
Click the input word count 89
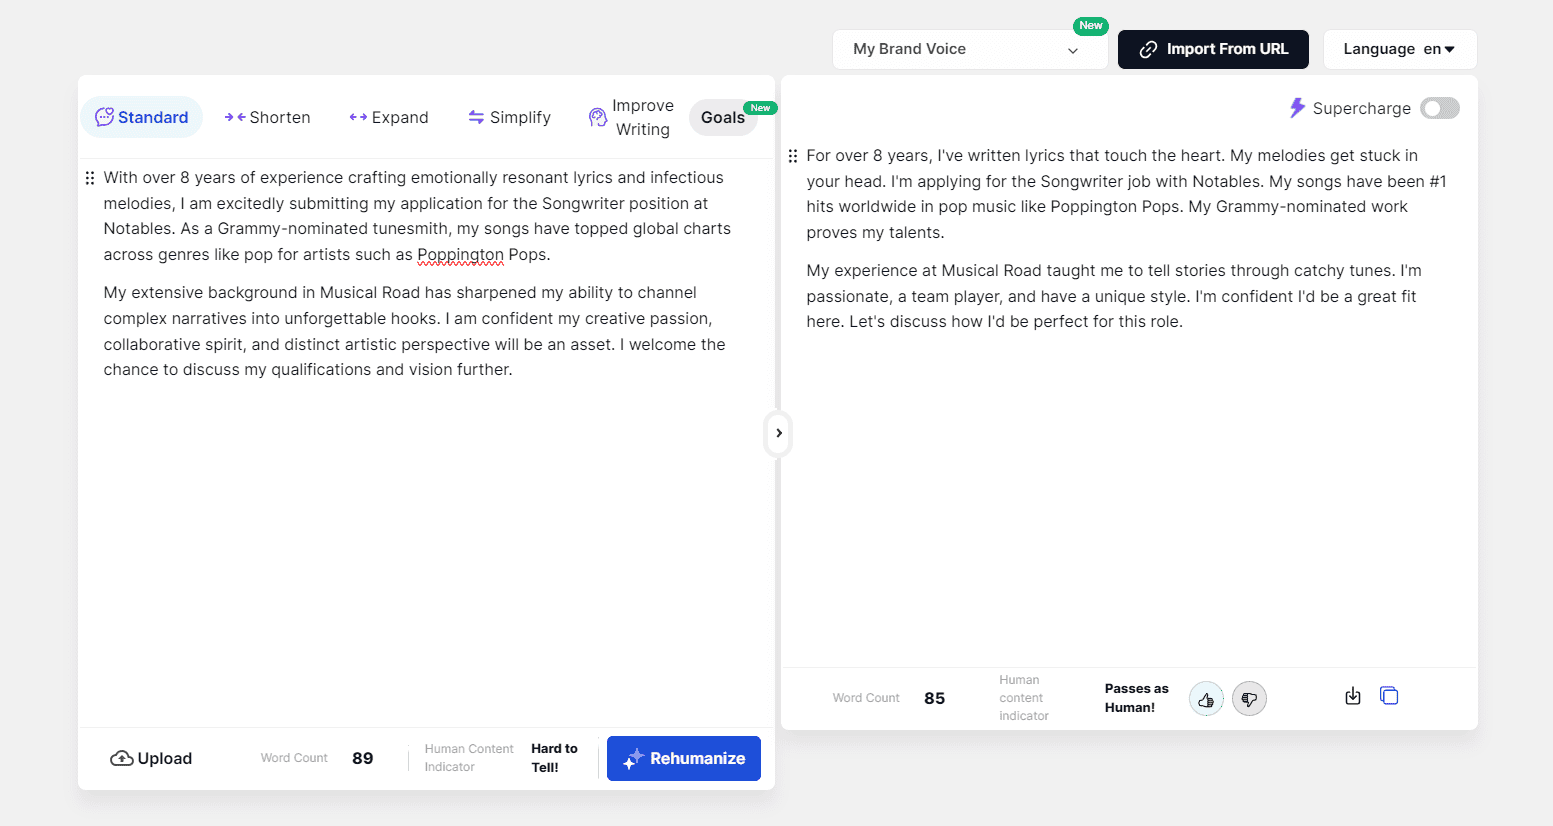[363, 758]
